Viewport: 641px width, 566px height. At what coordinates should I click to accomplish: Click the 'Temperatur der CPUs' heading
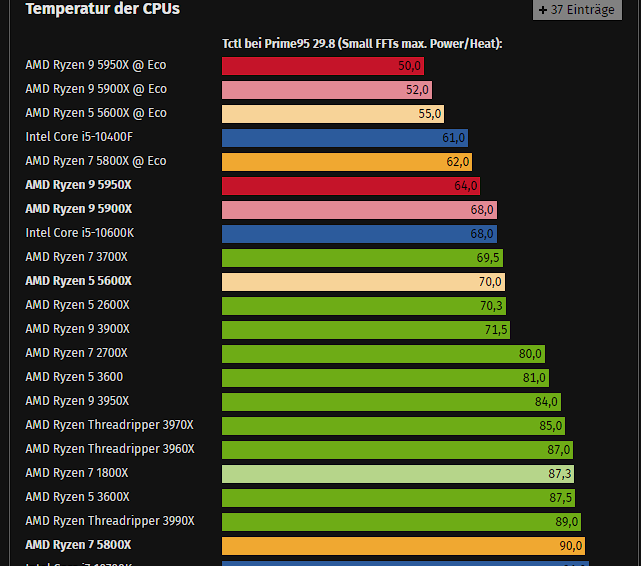click(x=103, y=9)
